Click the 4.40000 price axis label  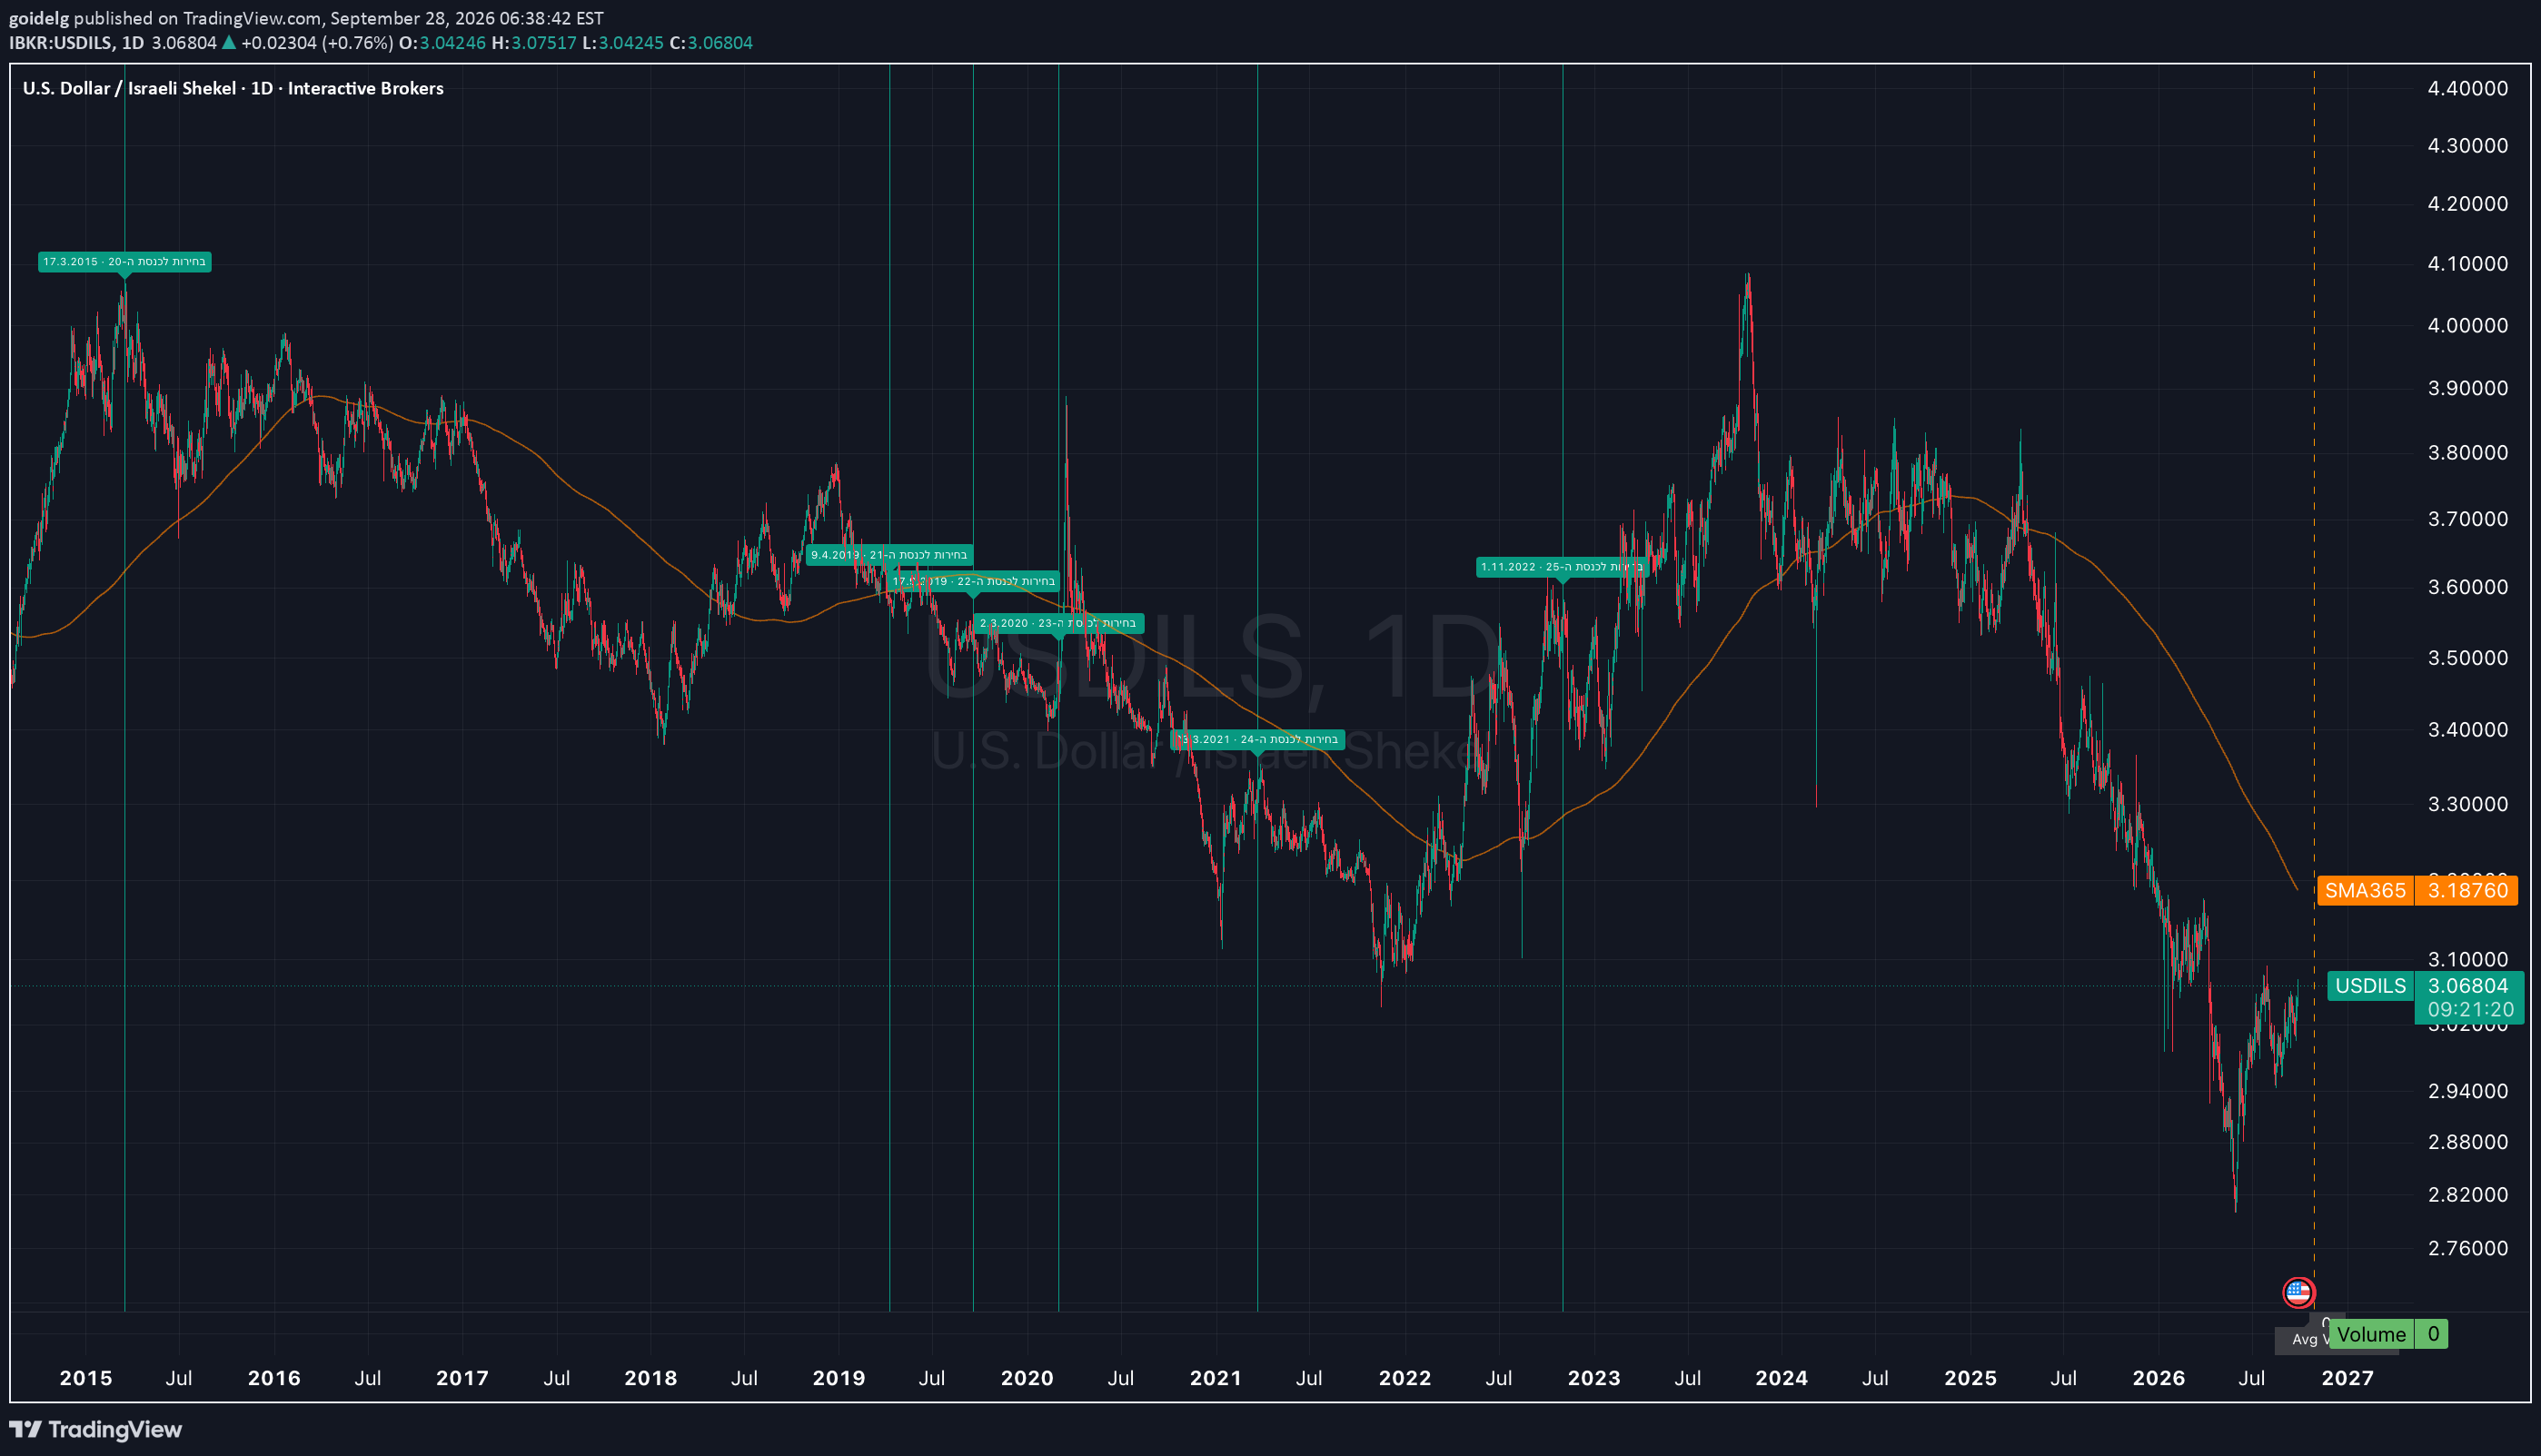click(2468, 88)
